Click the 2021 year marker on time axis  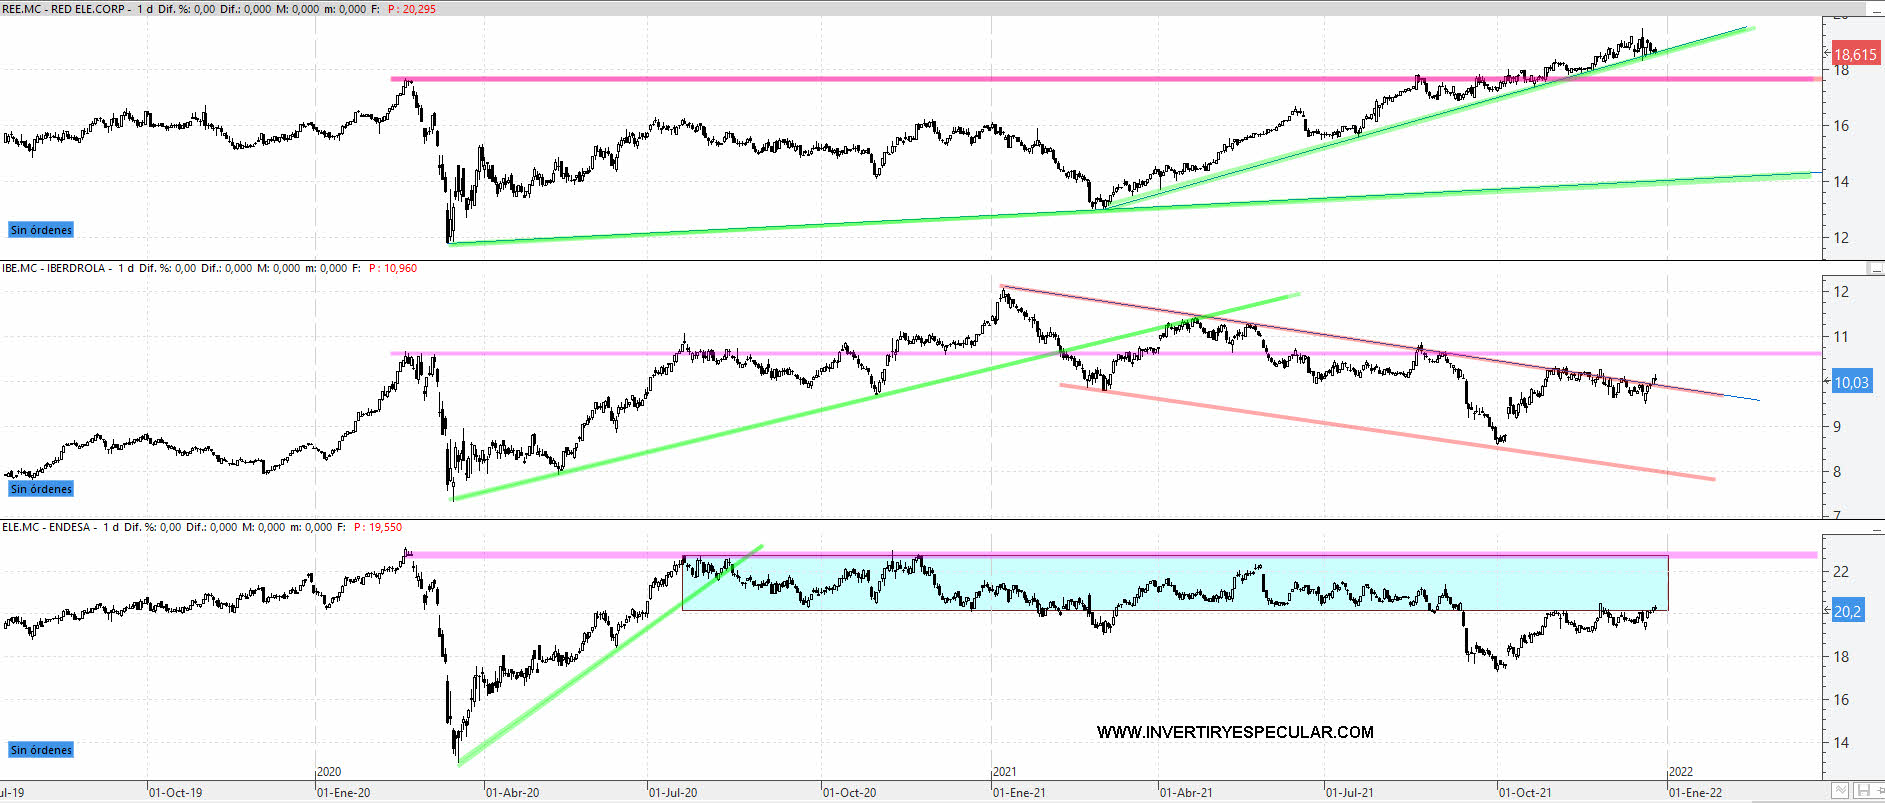coord(1004,772)
